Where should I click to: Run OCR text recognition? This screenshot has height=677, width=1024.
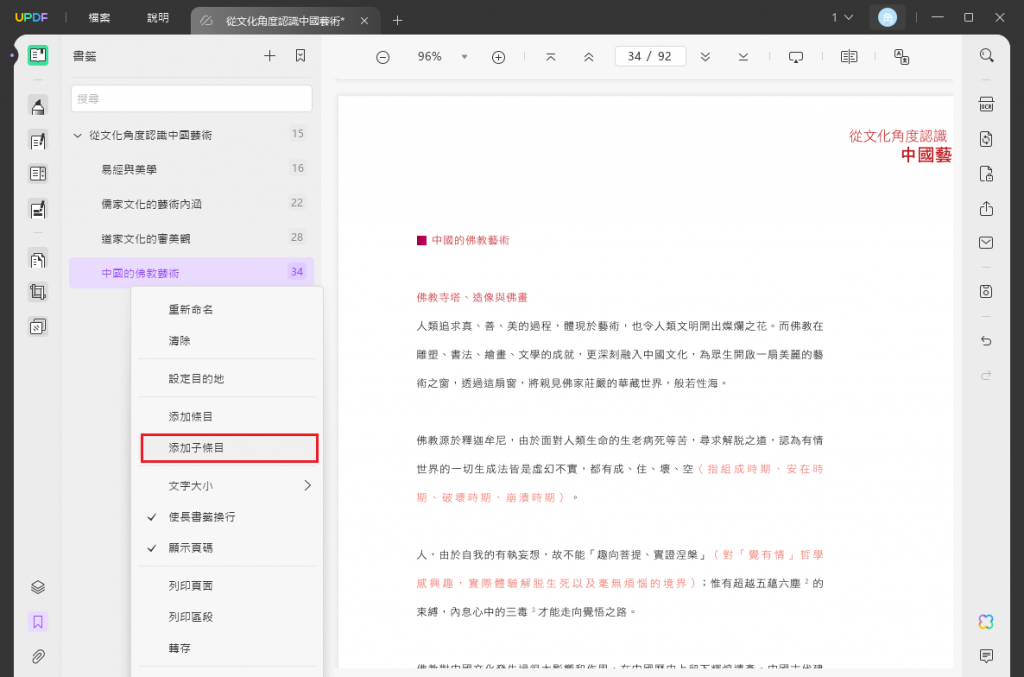pyautogui.click(x=986, y=104)
